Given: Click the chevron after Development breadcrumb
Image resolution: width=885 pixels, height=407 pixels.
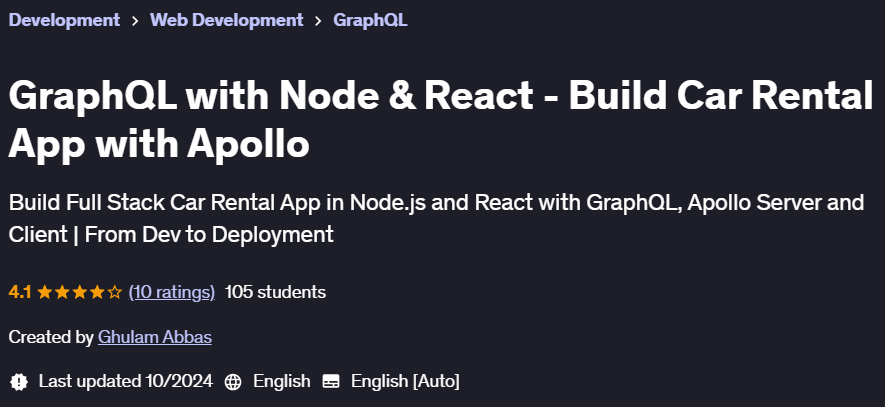Looking at the screenshot, I should pos(135,21).
